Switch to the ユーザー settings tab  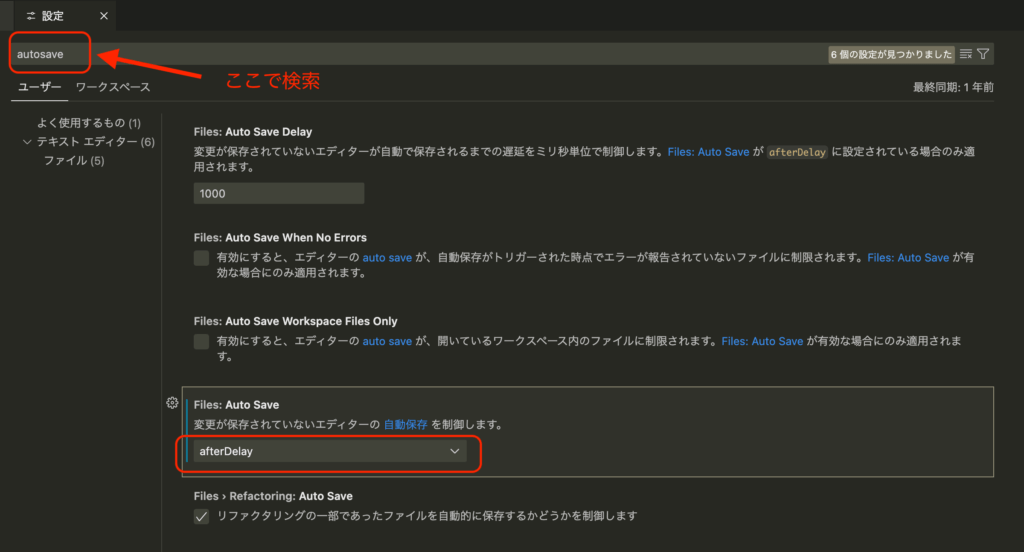click(x=40, y=87)
